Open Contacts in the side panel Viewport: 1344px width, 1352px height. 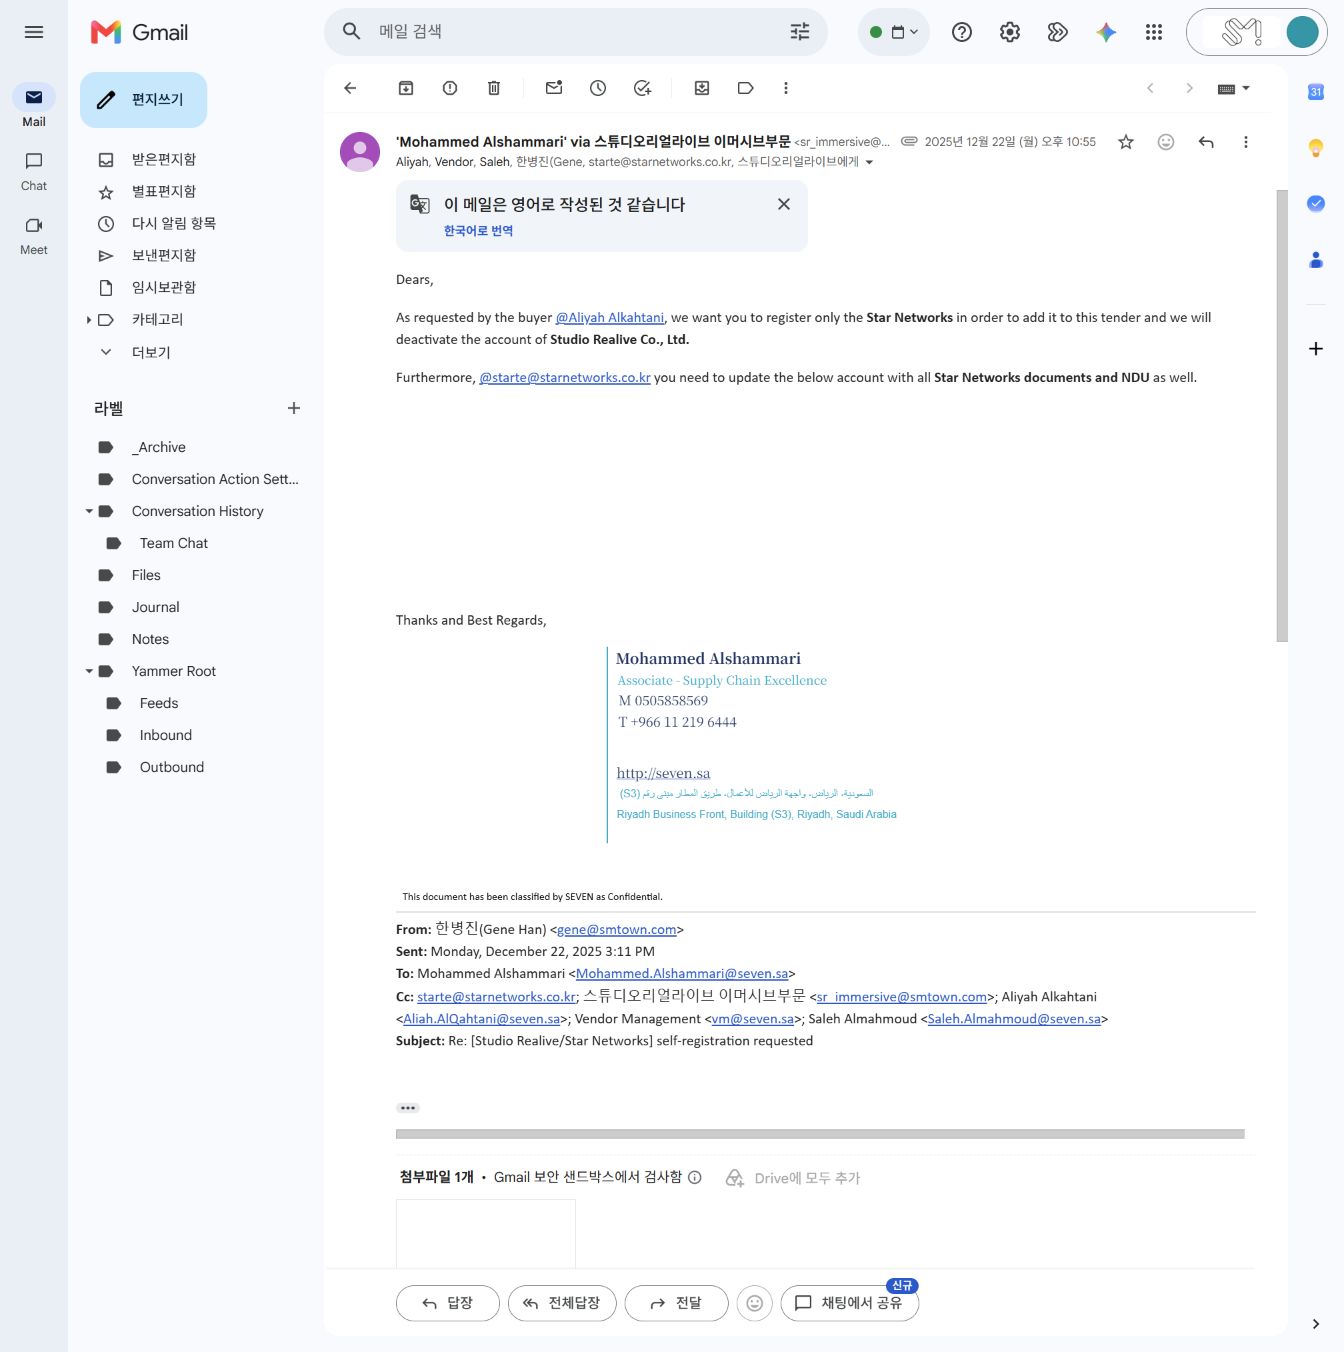[x=1316, y=260]
